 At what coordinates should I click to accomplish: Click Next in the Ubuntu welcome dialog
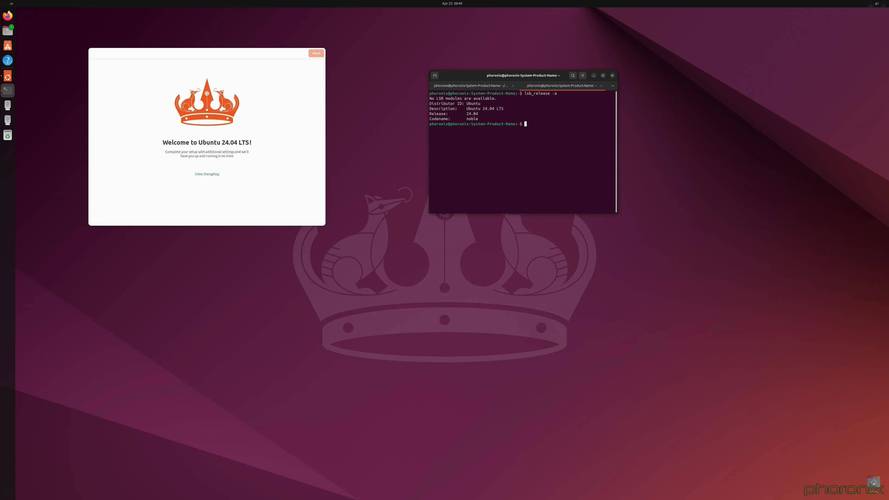pos(316,53)
